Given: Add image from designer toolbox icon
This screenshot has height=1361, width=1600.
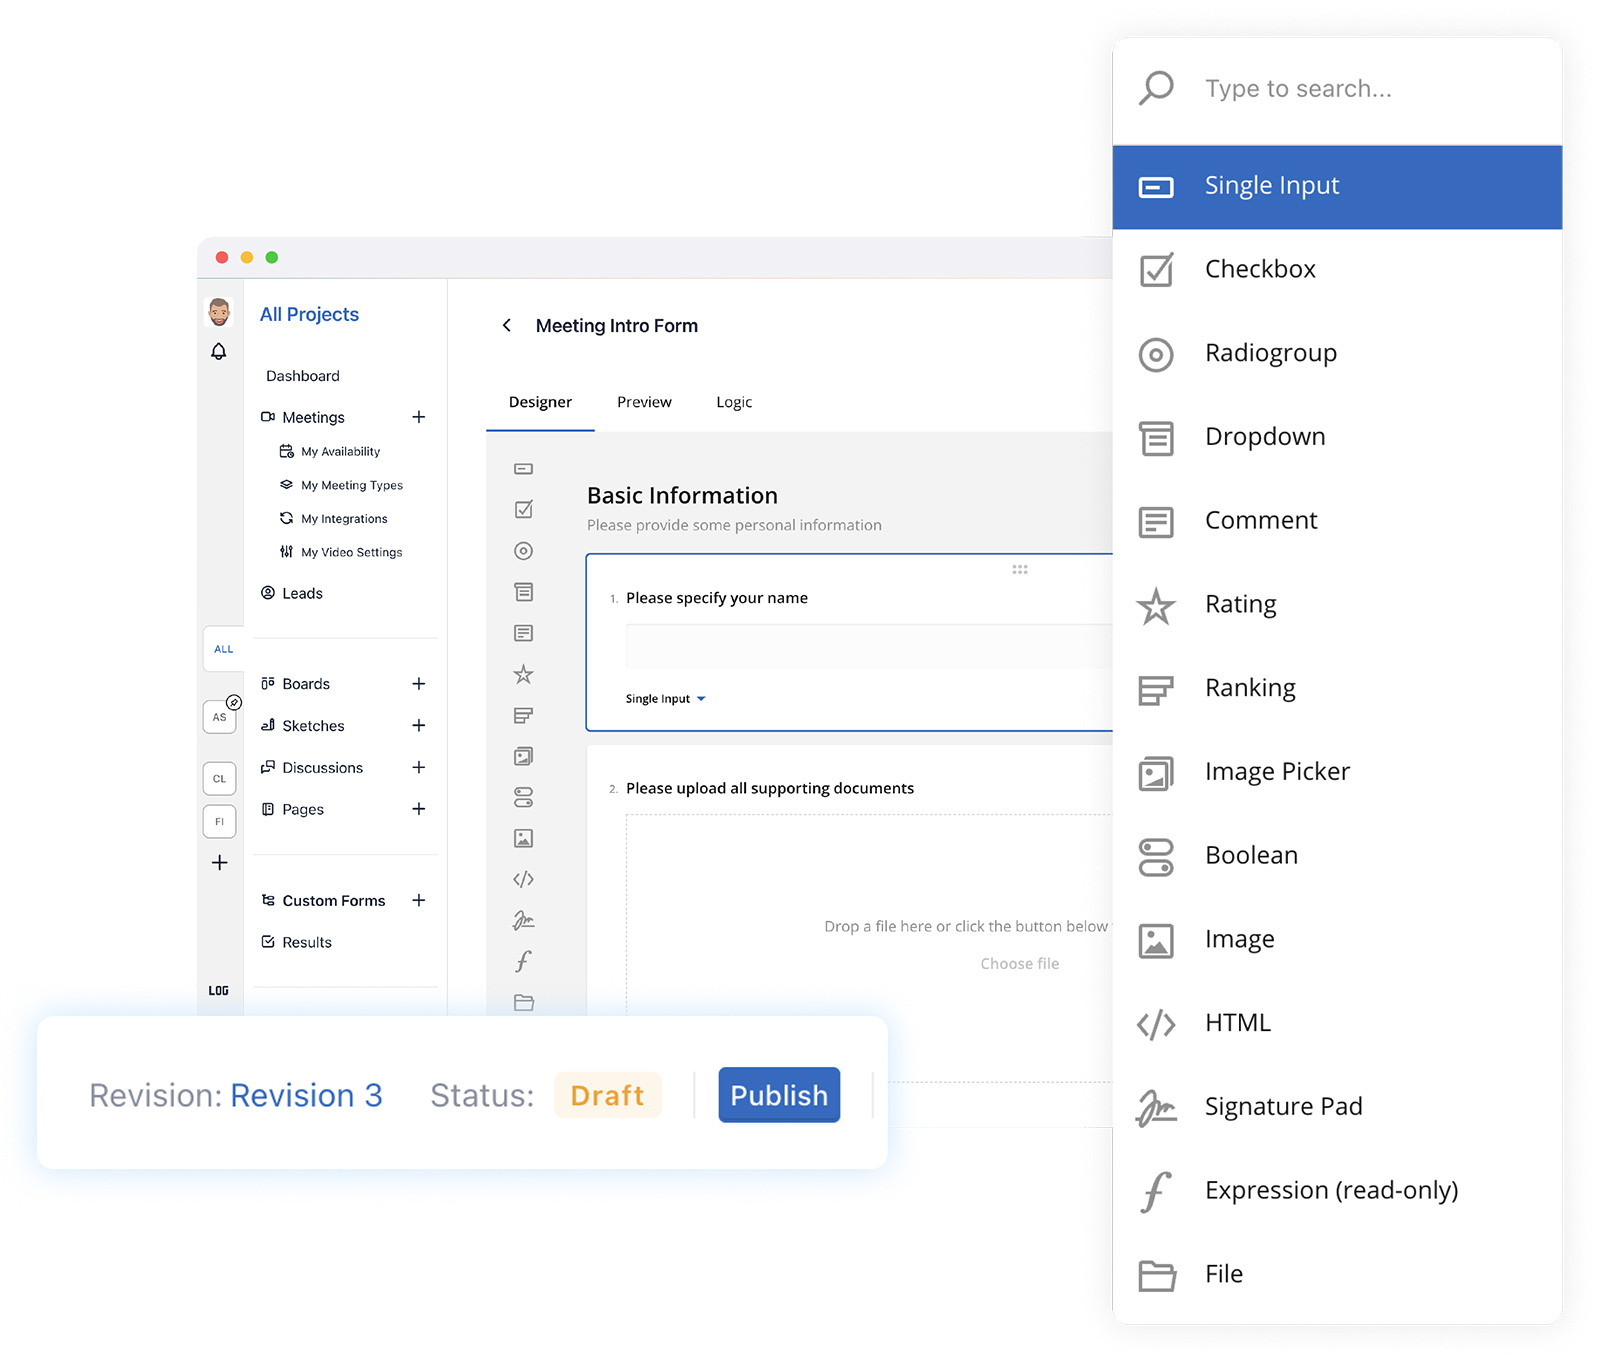Looking at the screenshot, I should [x=523, y=838].
